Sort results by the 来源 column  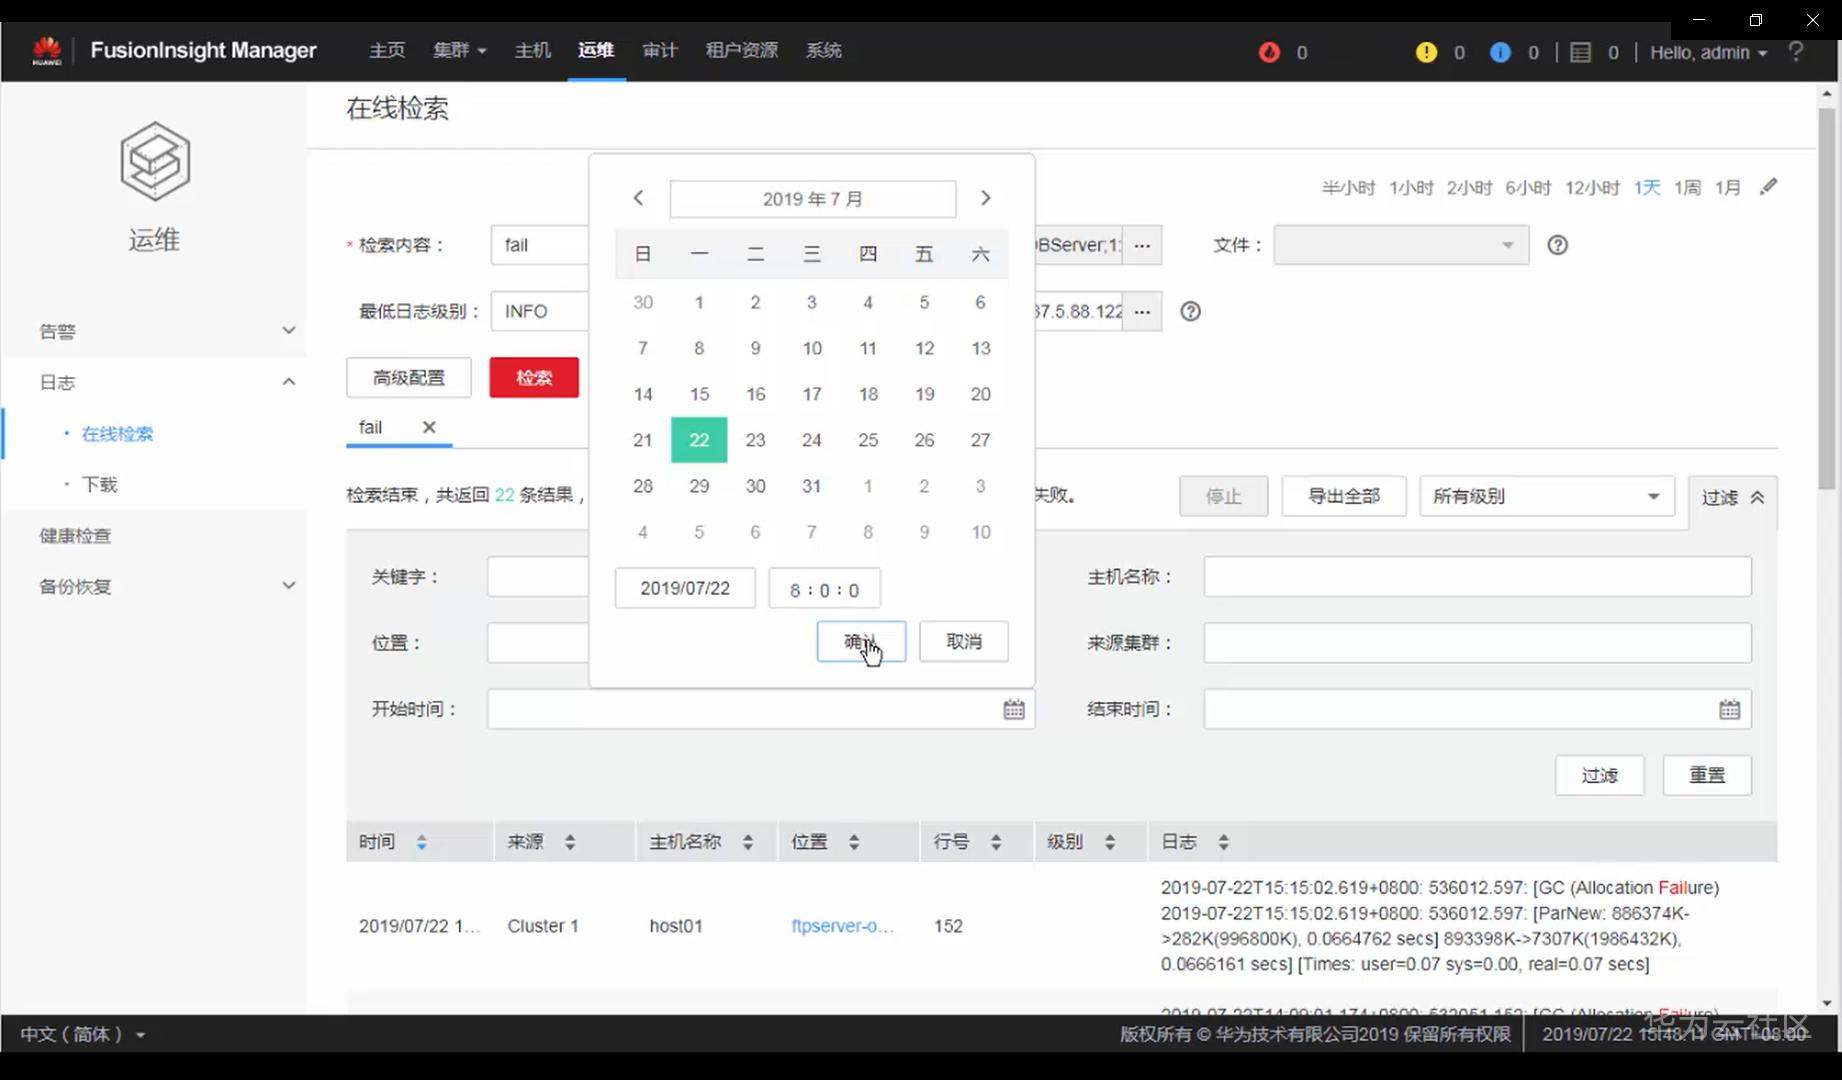point(570,842)
